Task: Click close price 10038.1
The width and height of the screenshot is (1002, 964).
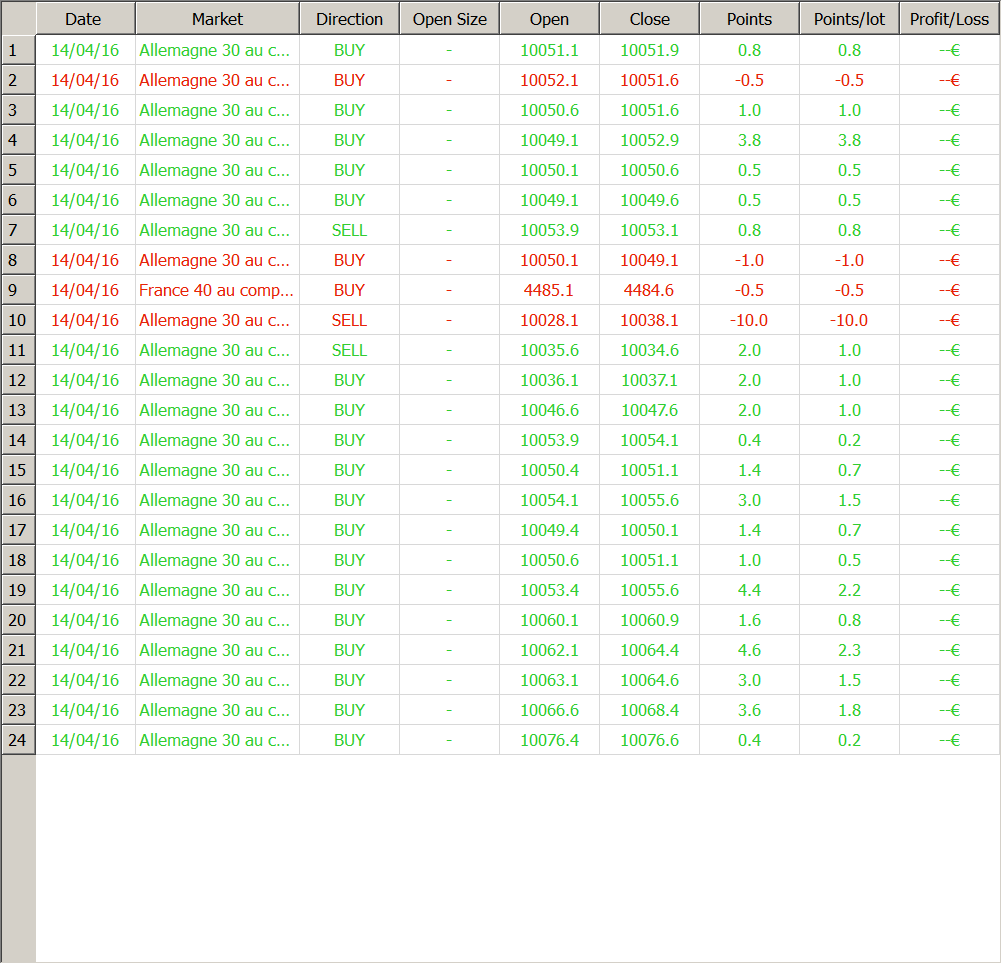Action: point(649,320)
